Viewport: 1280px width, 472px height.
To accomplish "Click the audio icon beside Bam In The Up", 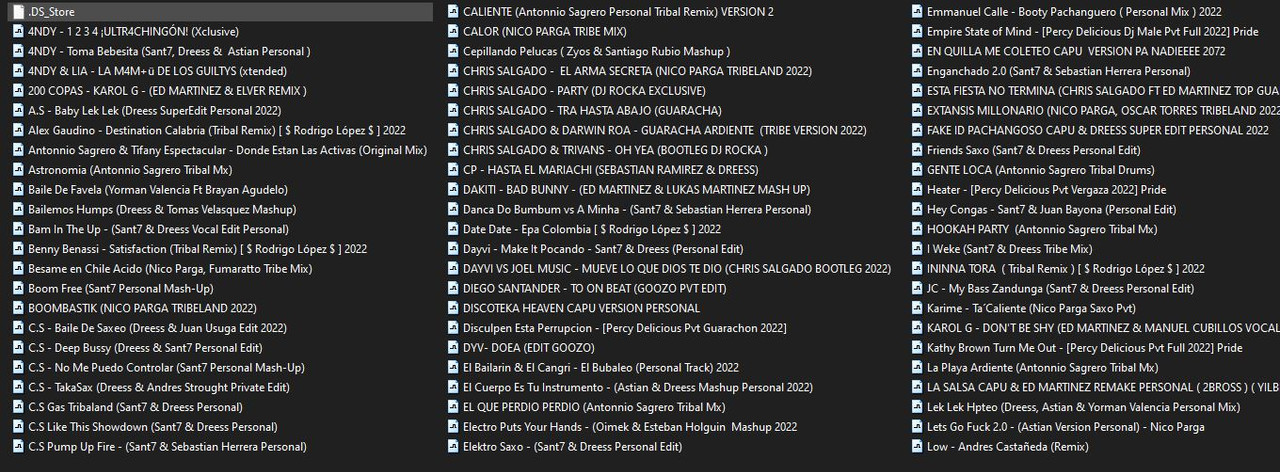I will tap(18, 229).
